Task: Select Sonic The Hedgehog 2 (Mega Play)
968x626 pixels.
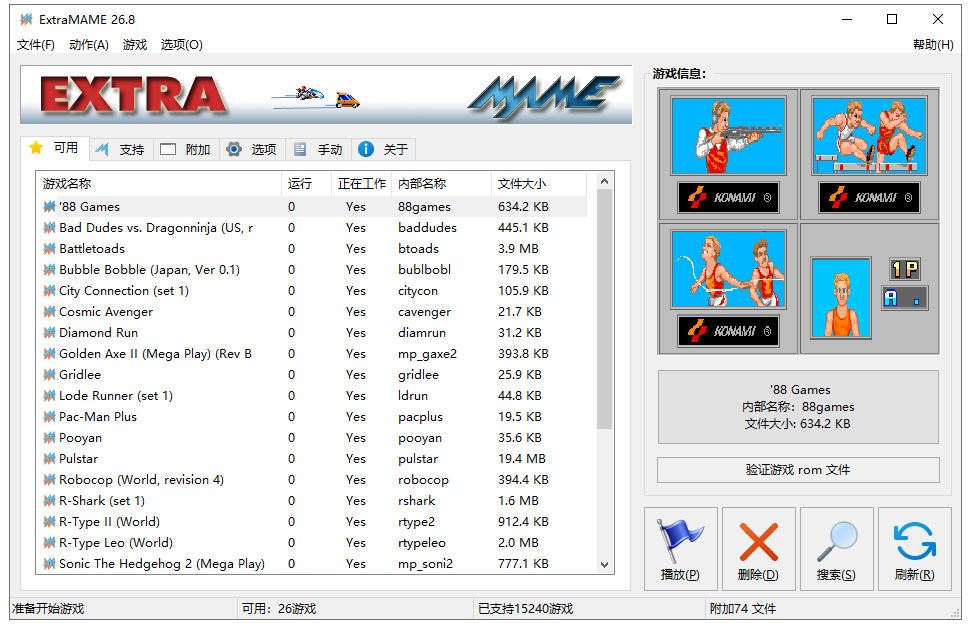Action: tap(312, 564)
